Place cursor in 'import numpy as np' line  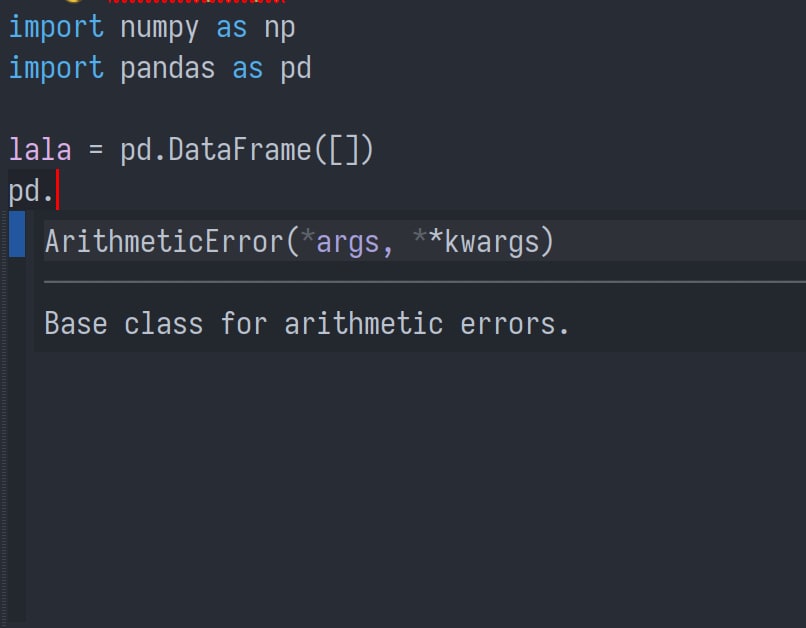point(152,27)
